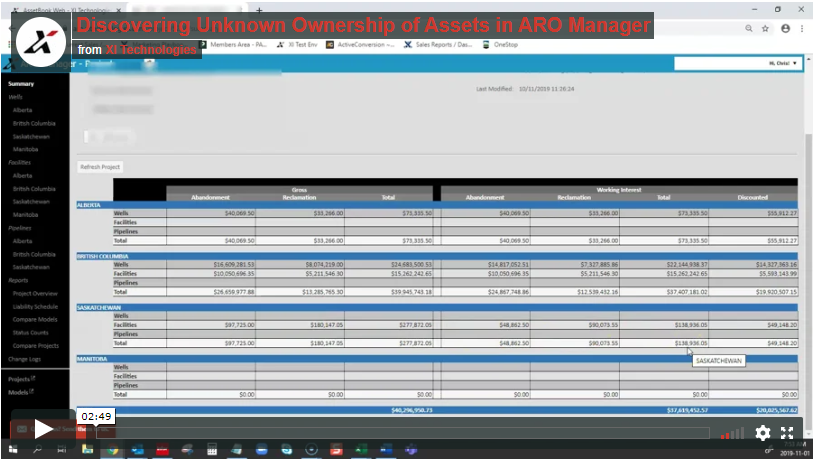Open Chrome from the taskbar

[112, 449]
